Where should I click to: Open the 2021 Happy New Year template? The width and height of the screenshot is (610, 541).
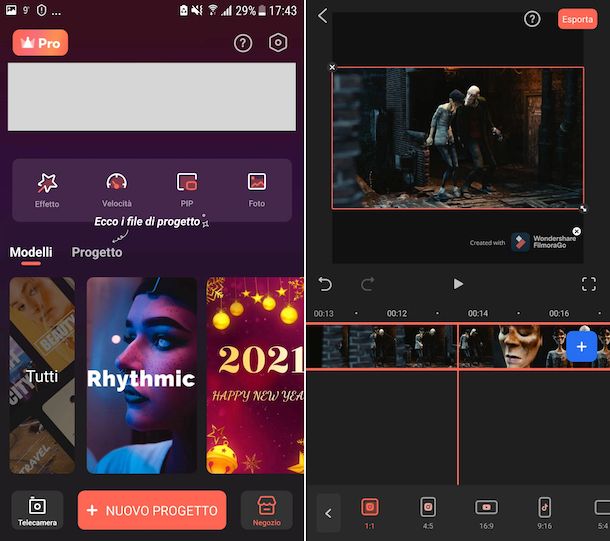tap(255, 375)
